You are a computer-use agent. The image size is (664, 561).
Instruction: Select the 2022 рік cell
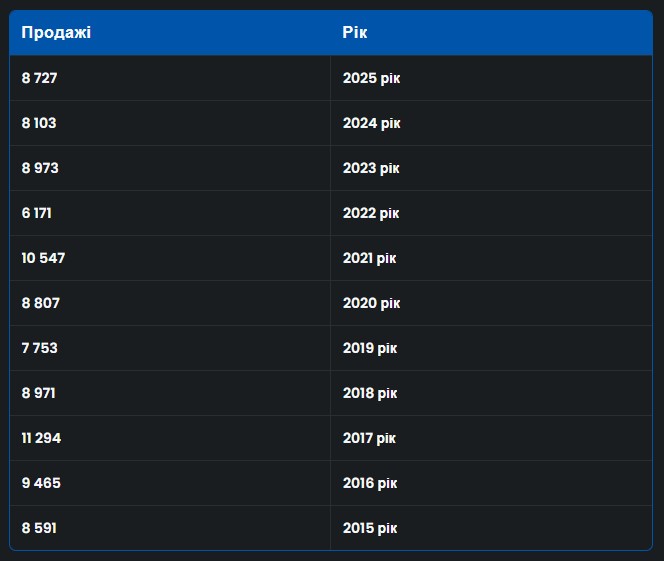point(371,213)
